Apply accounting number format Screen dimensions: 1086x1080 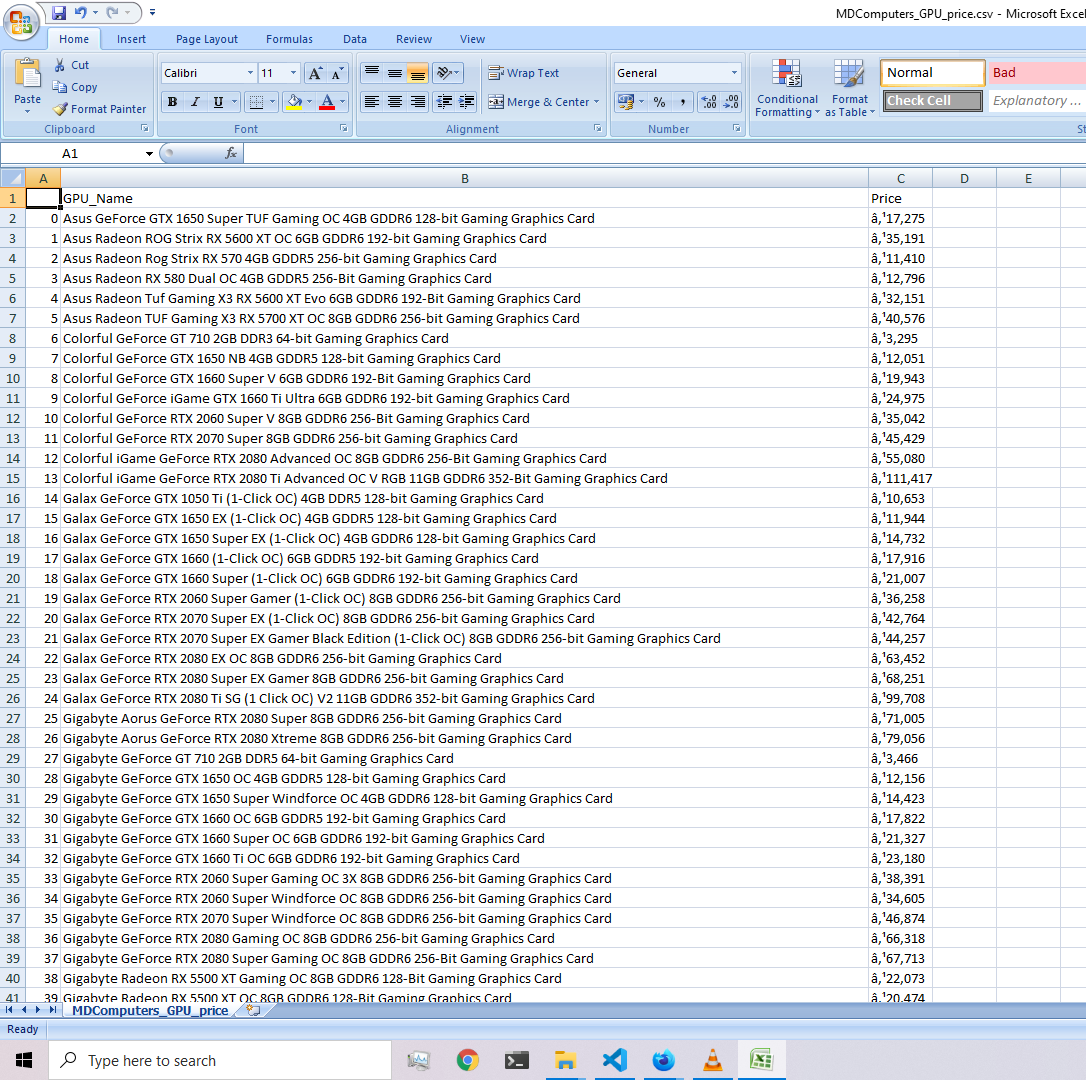point(625,103)
